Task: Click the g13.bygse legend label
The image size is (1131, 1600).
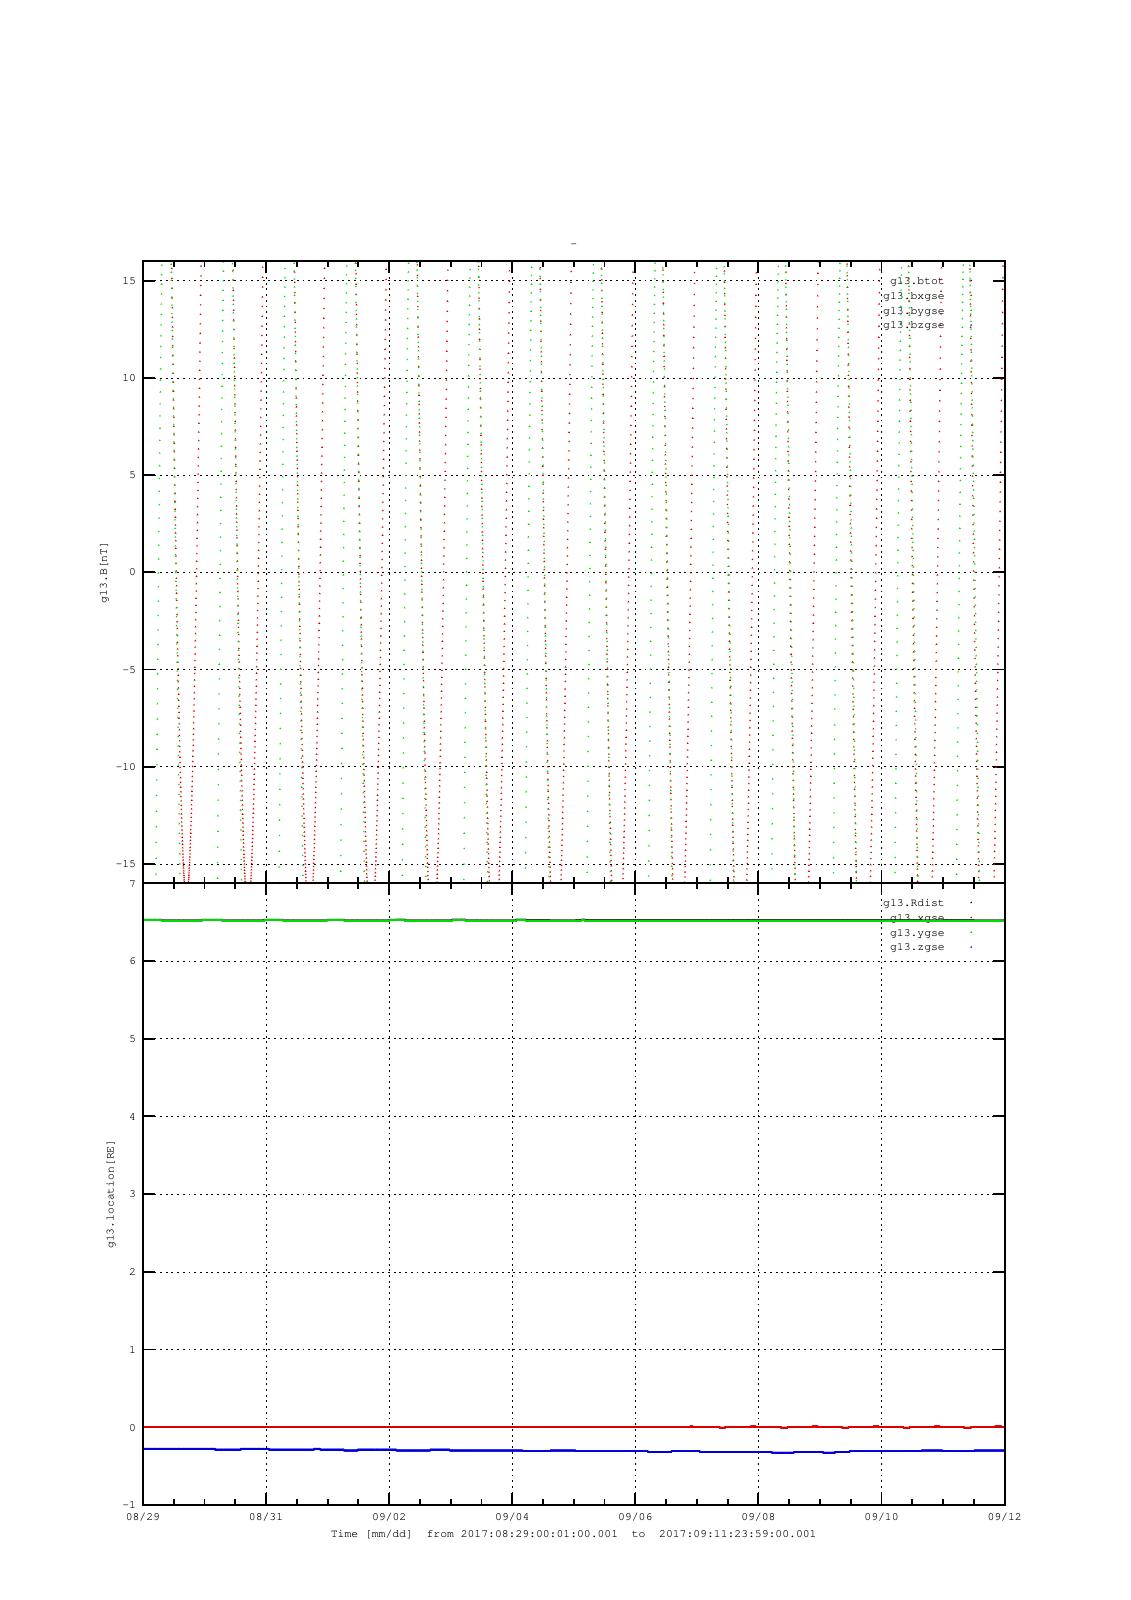Action: pyautogui.click(x=913, y=311)
